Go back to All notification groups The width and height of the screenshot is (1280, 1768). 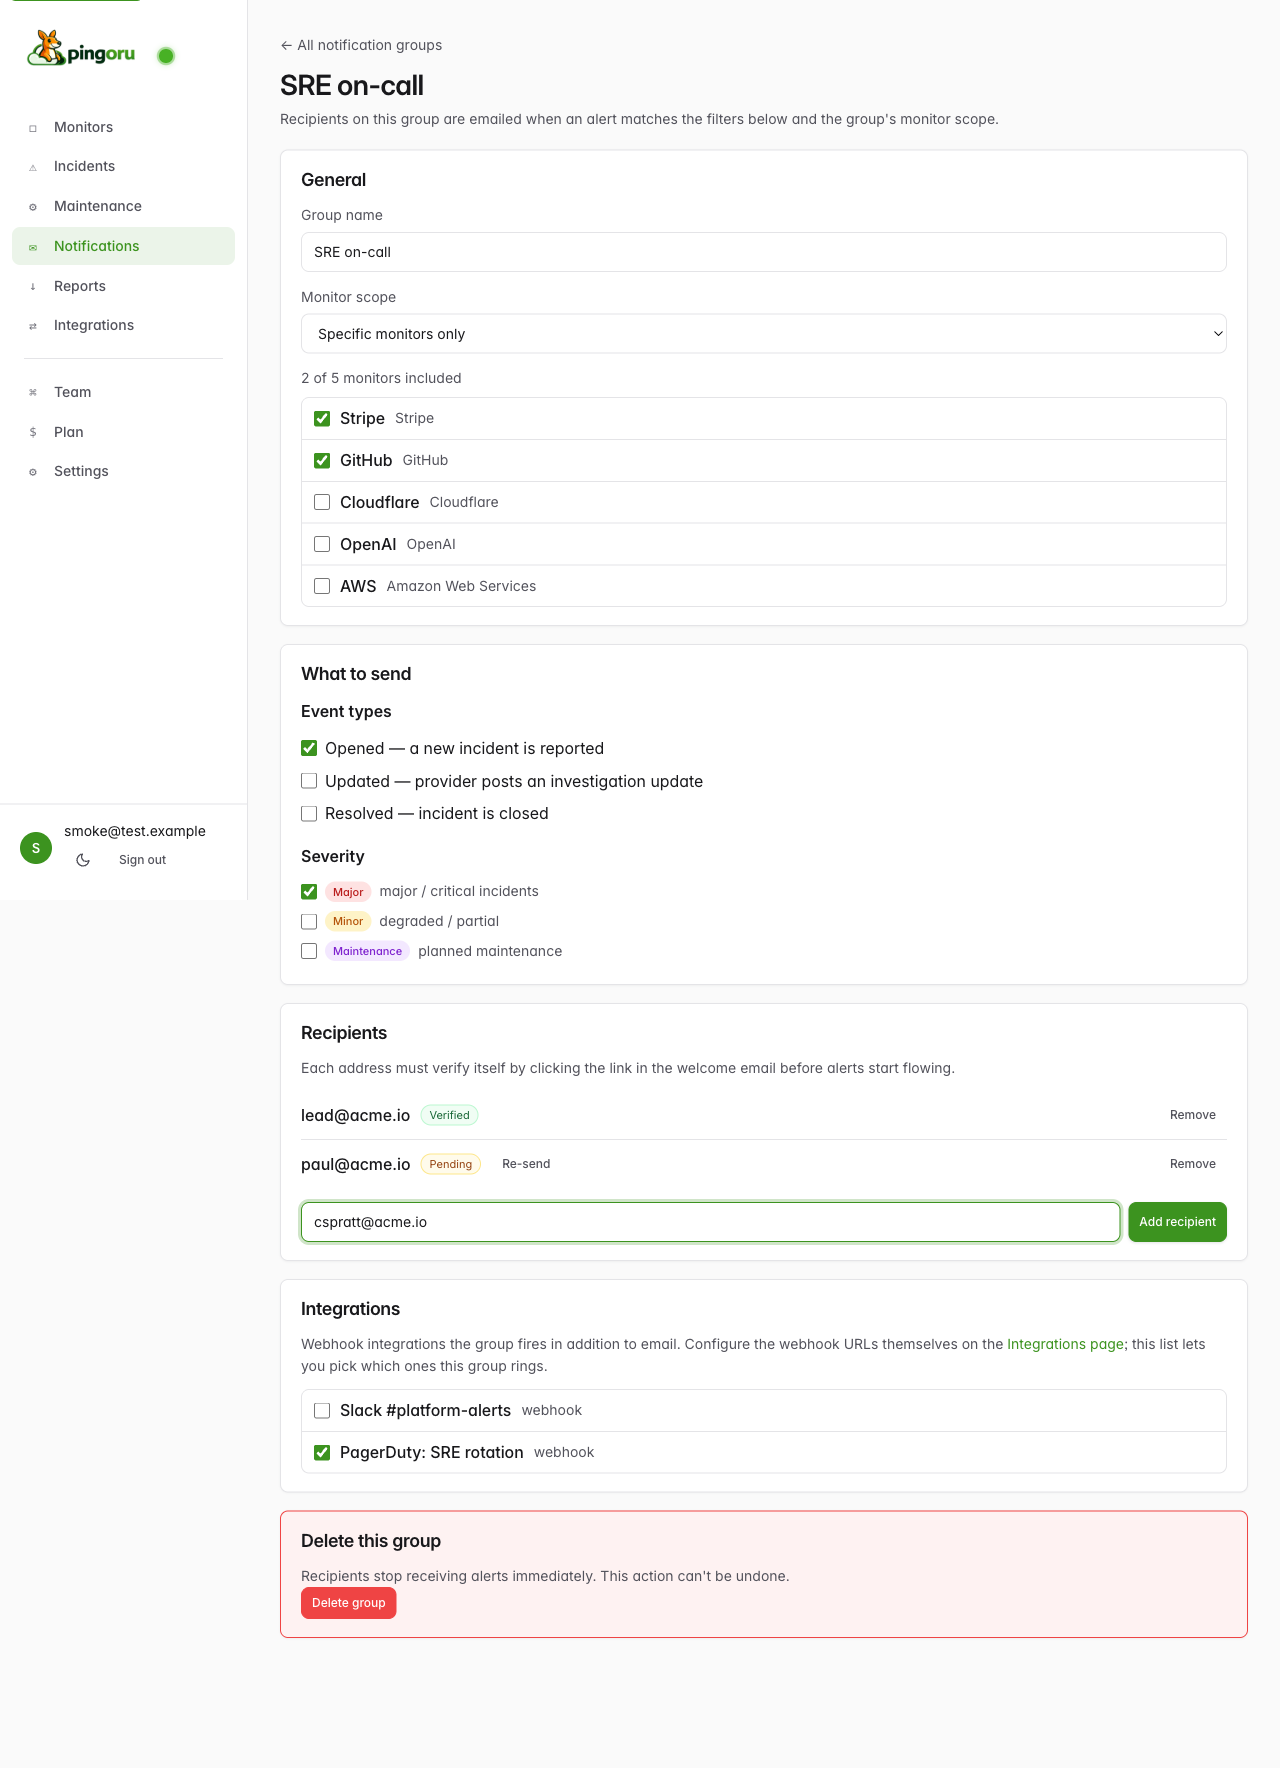[361, 45]
